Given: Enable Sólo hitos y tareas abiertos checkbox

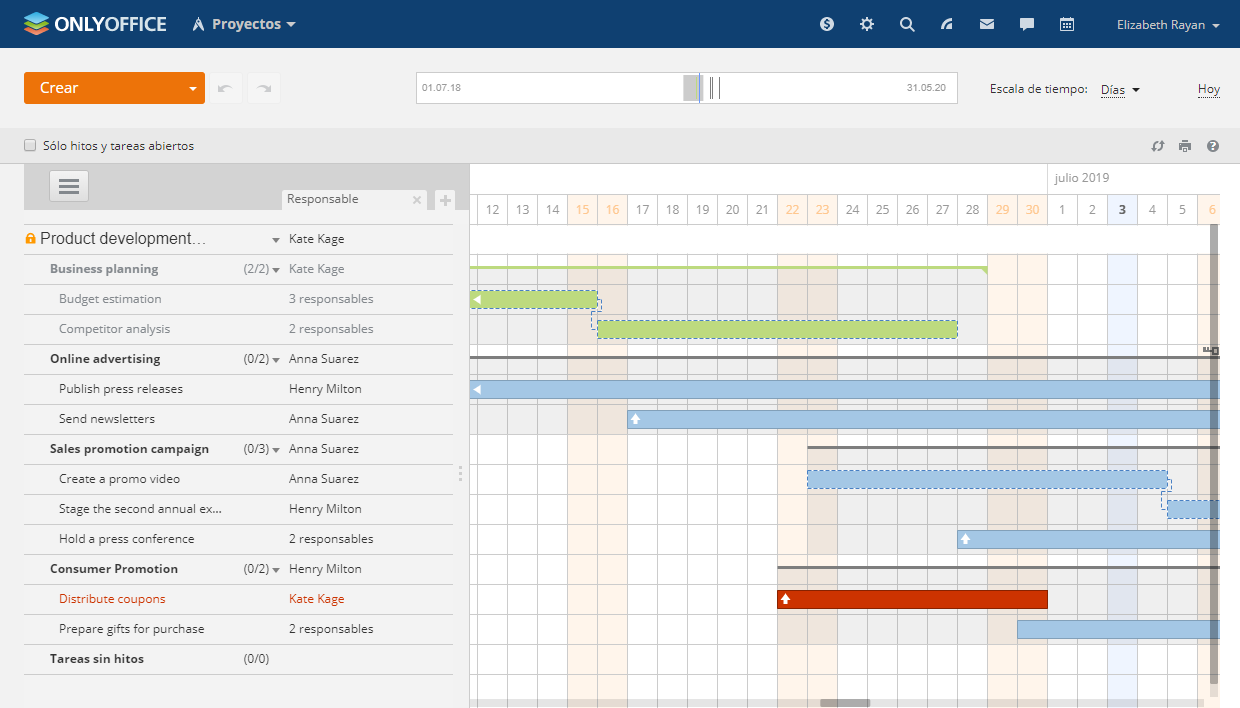Looking at the screenshot, I should coord(30,146).
